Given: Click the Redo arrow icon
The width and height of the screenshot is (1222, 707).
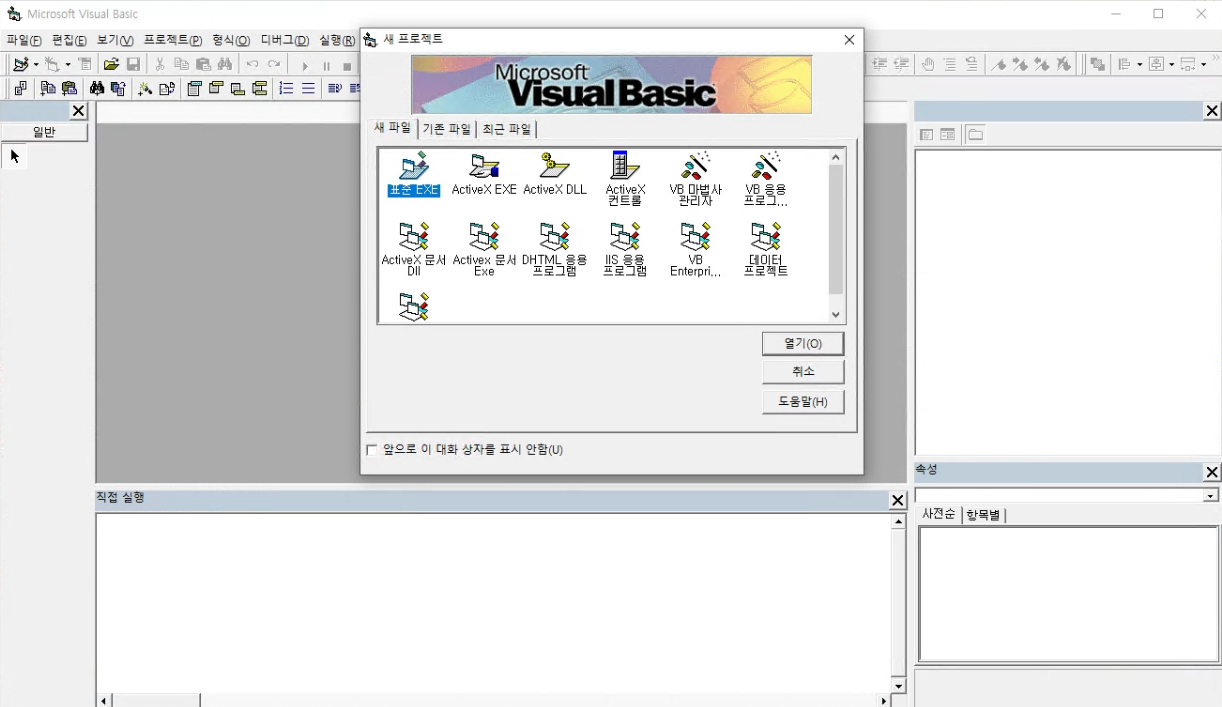Looking at the screenshot, I should tap(274, 64).
